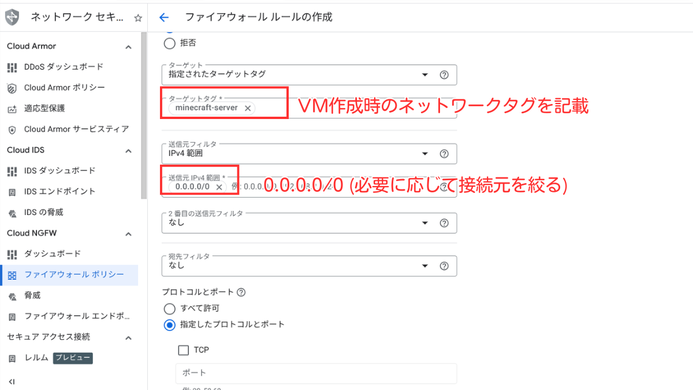
Task: Remove the minecraft-server target tag chip
Action: pyautogui.click(x=248, y=108)
